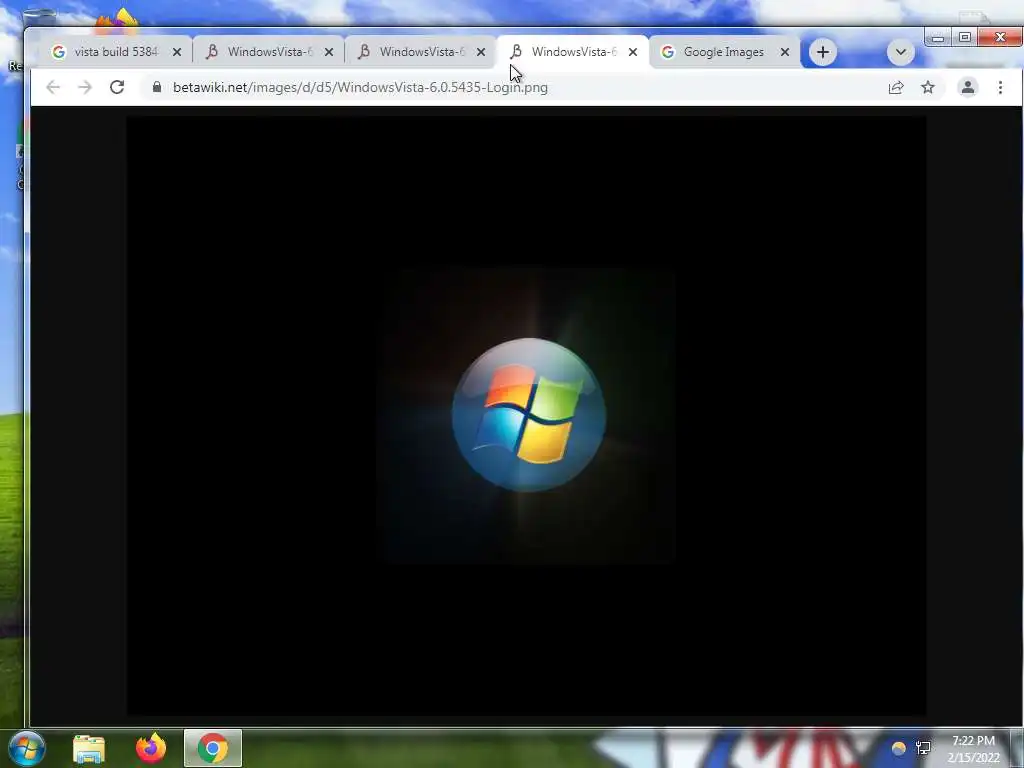
Task: Close the third tab's X button
Action: pyautogui.click(x=481, y=52)
